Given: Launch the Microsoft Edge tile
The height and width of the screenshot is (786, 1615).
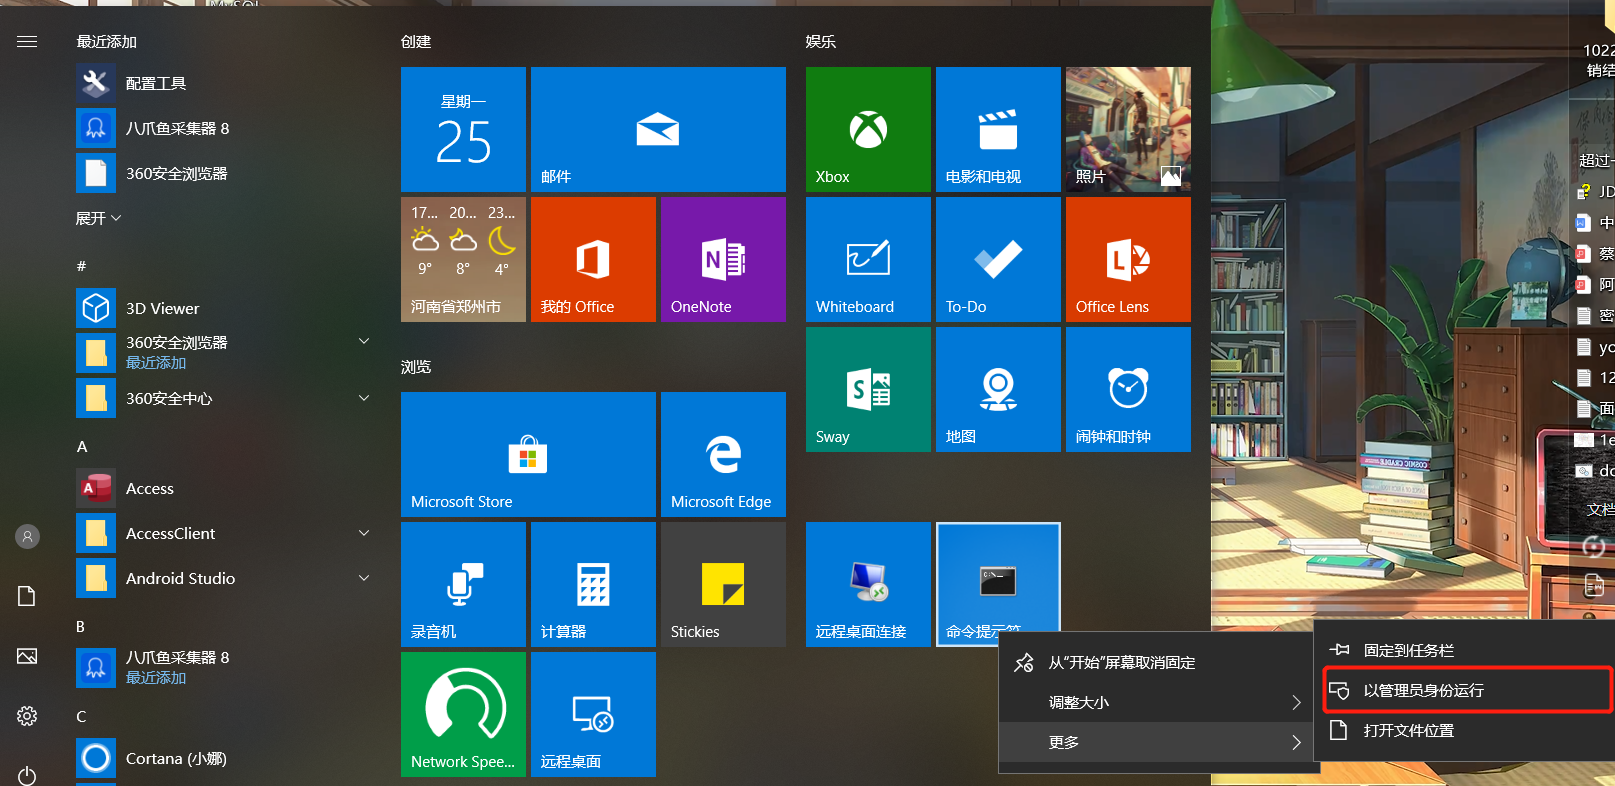Looking at the screenshot, I should (x=723, y=454).
